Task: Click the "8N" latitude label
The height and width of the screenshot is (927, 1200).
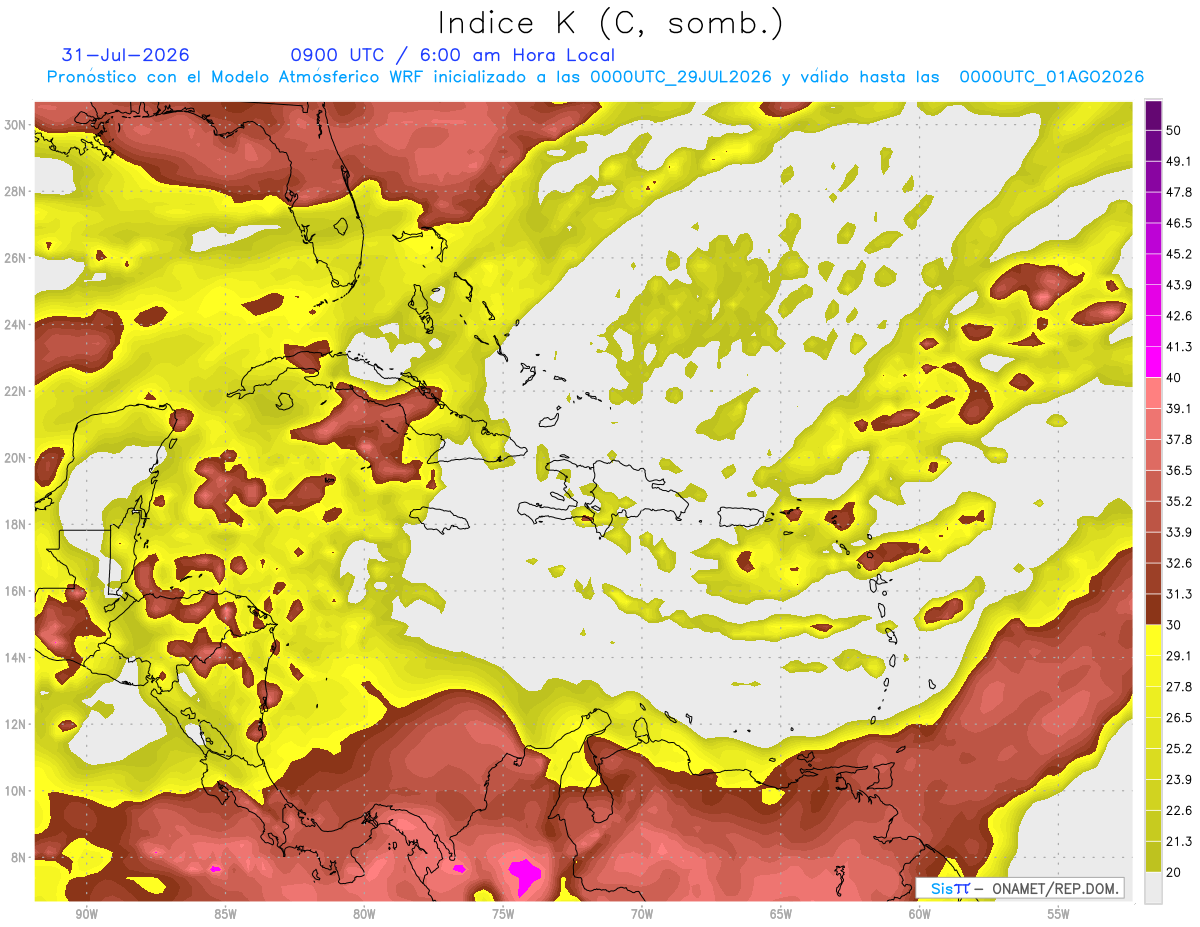Action: click(19, 858)
